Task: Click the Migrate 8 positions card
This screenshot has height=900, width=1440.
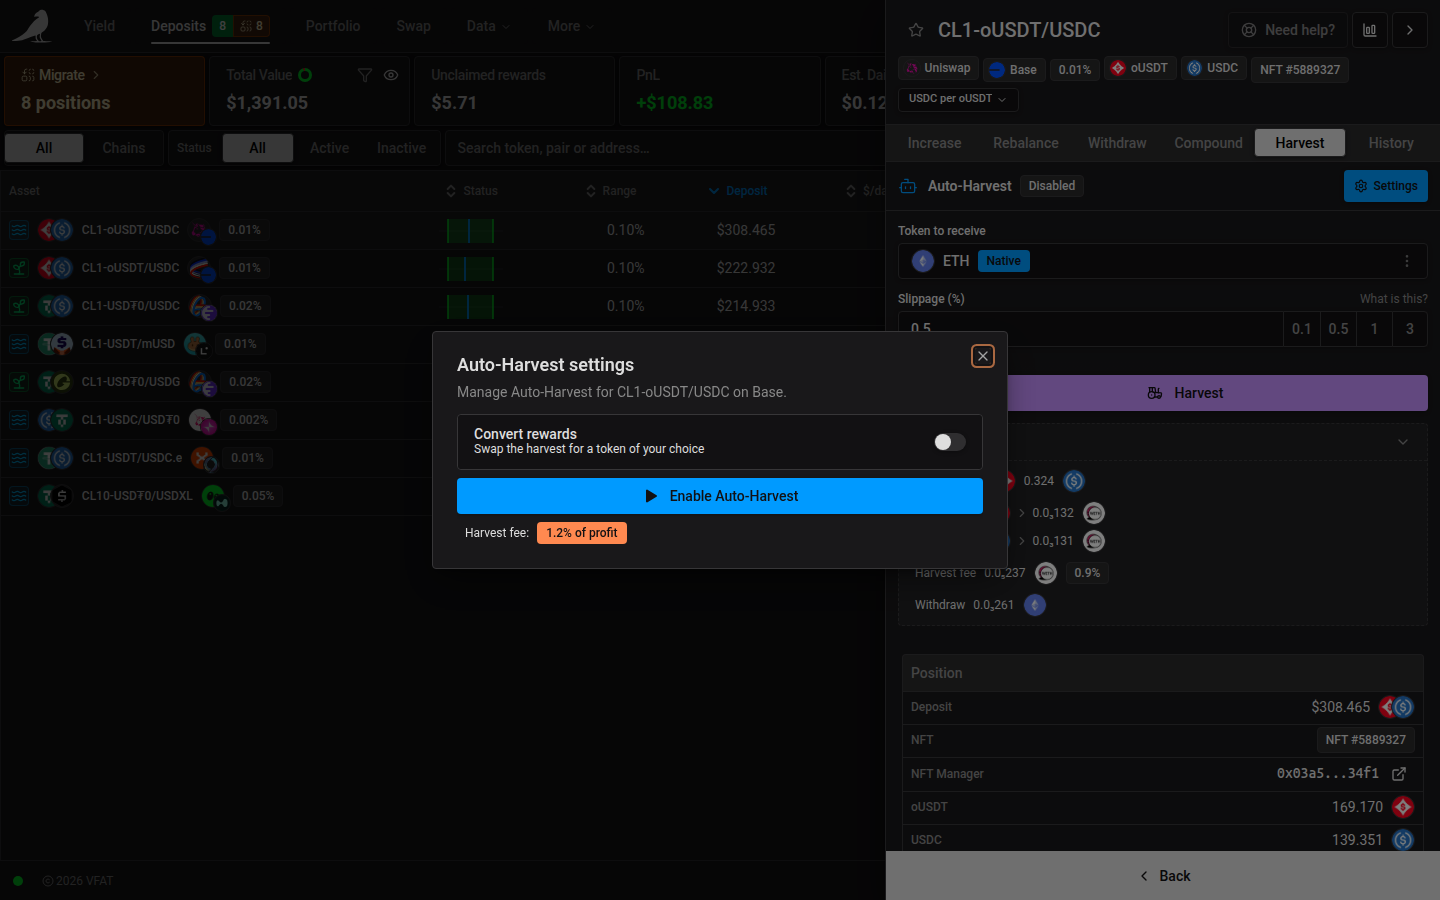Action: (x=105, y=90)
